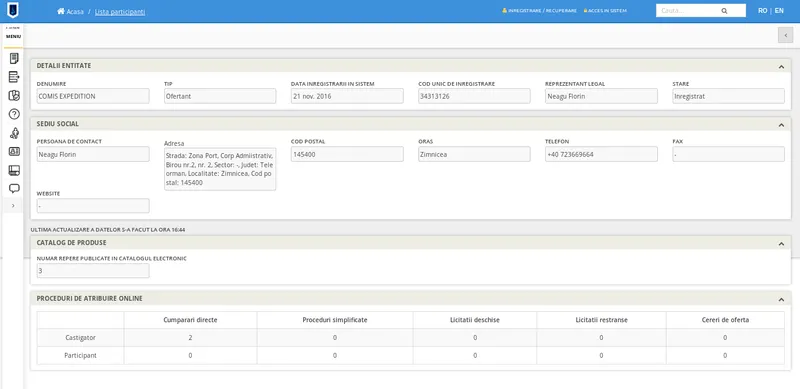Click the Fax field
Screen dimensions: 800x389
(729, 154)
